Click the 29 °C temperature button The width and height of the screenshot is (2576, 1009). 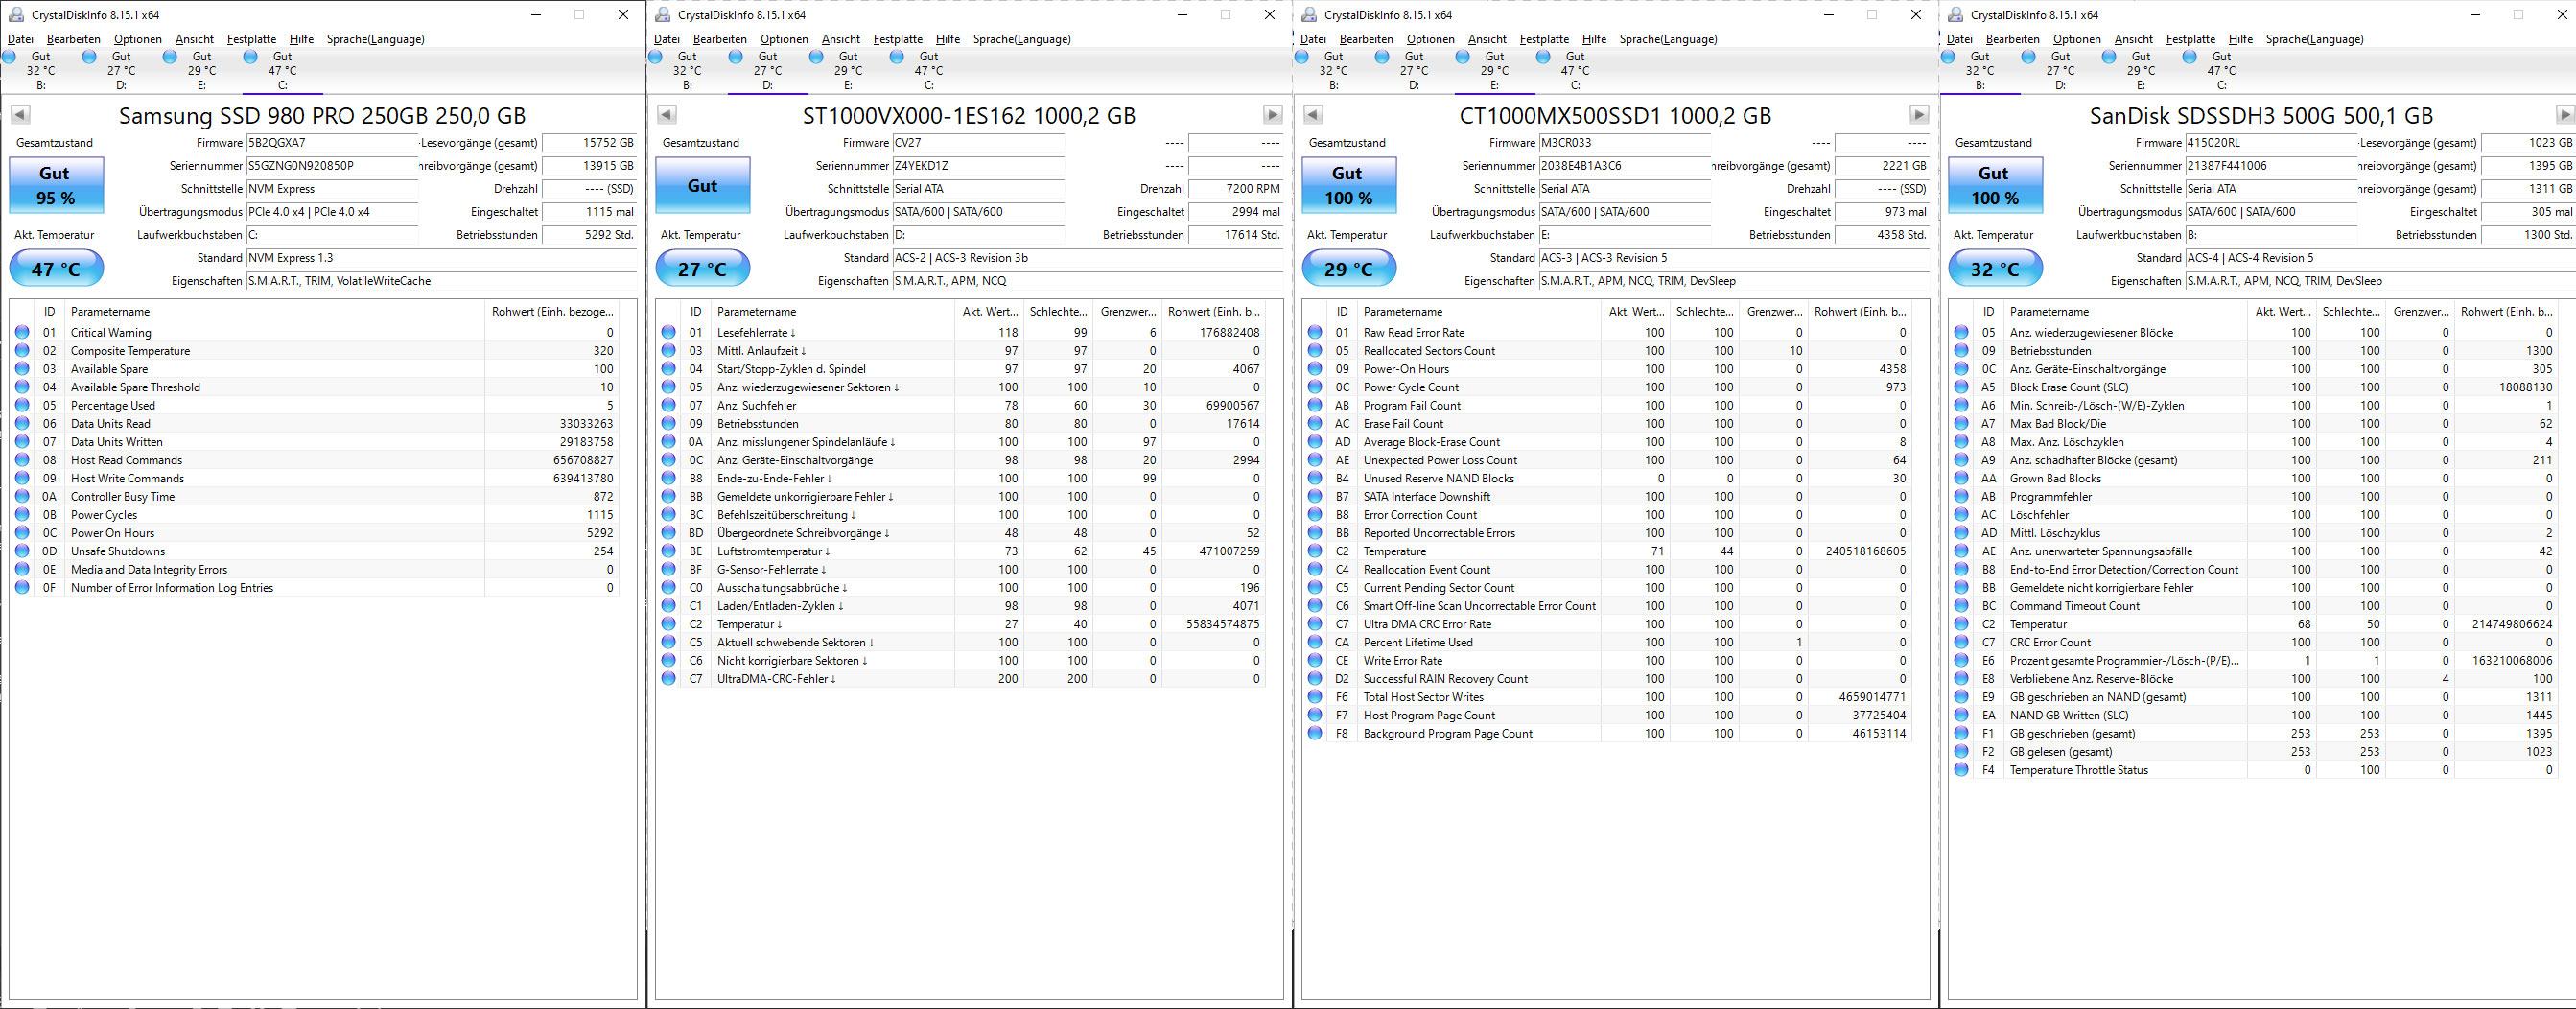[x=1349, y=269]
